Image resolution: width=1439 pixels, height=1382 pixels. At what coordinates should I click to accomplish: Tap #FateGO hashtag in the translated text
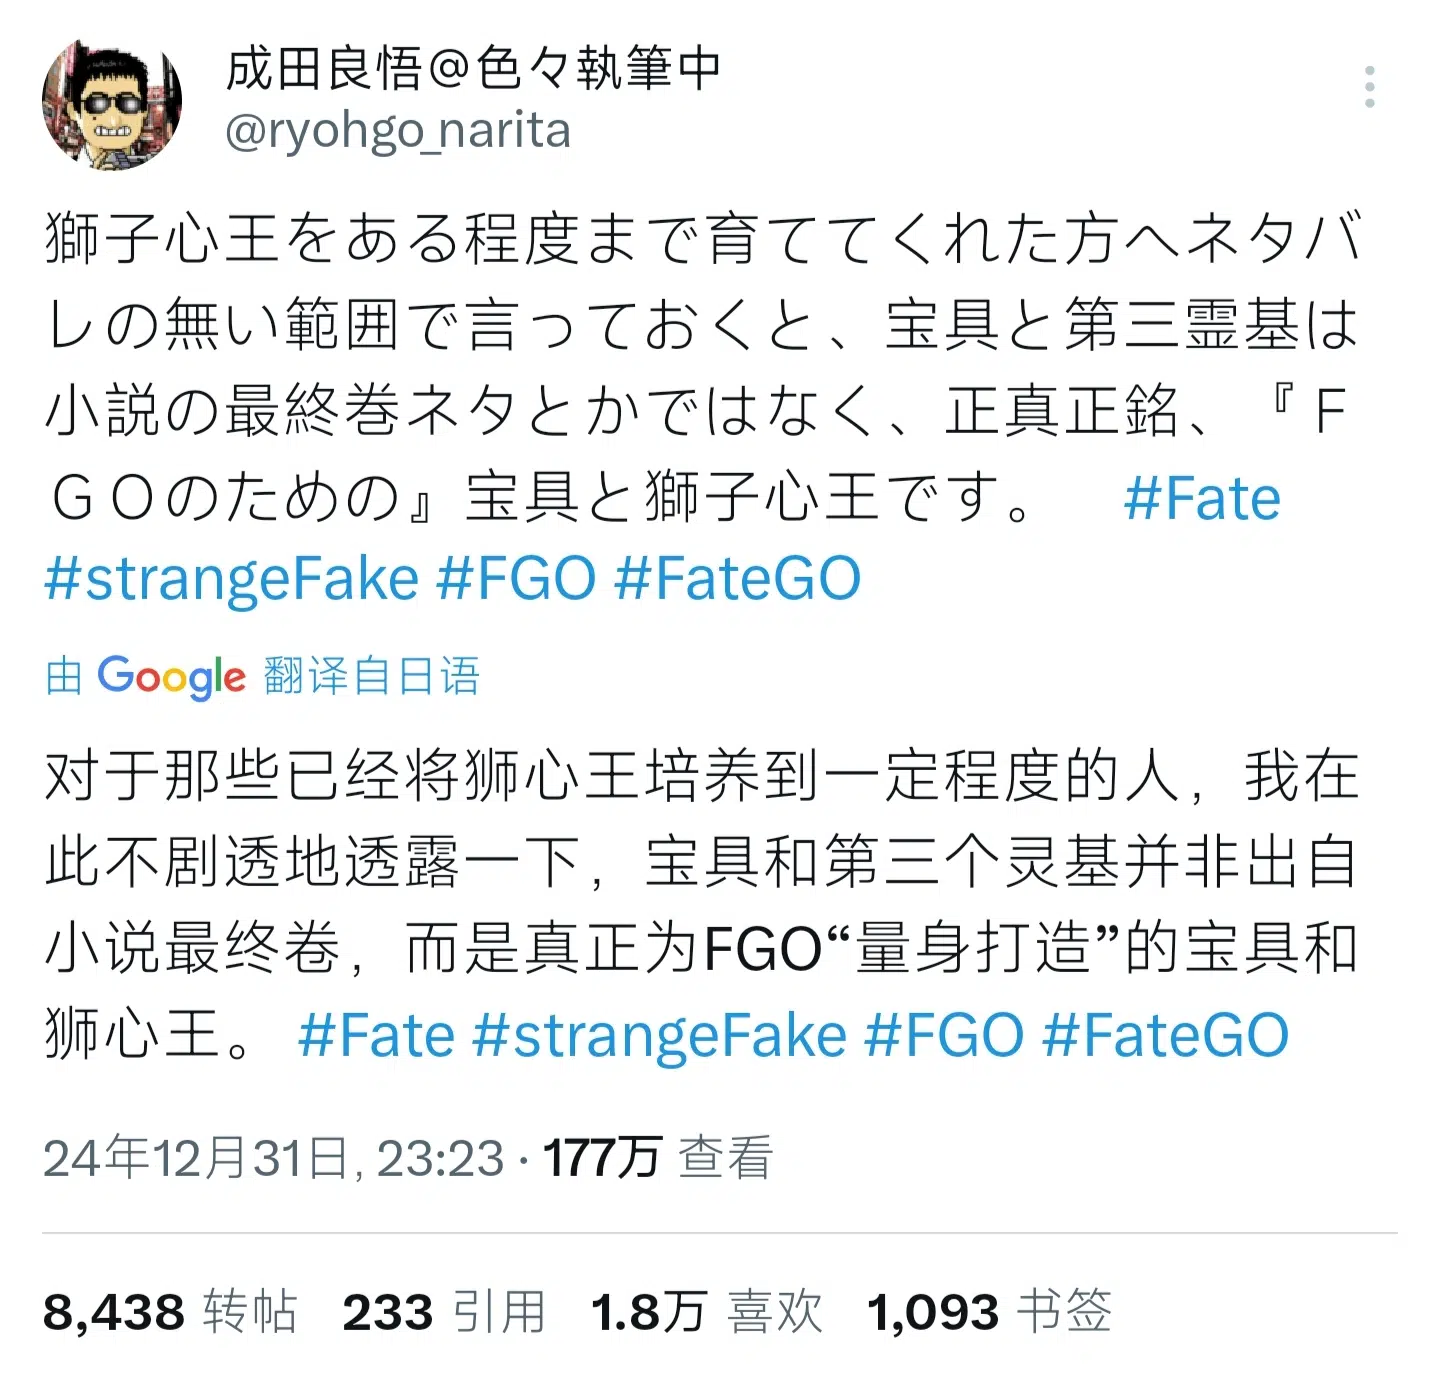tap(1165, 1035)
